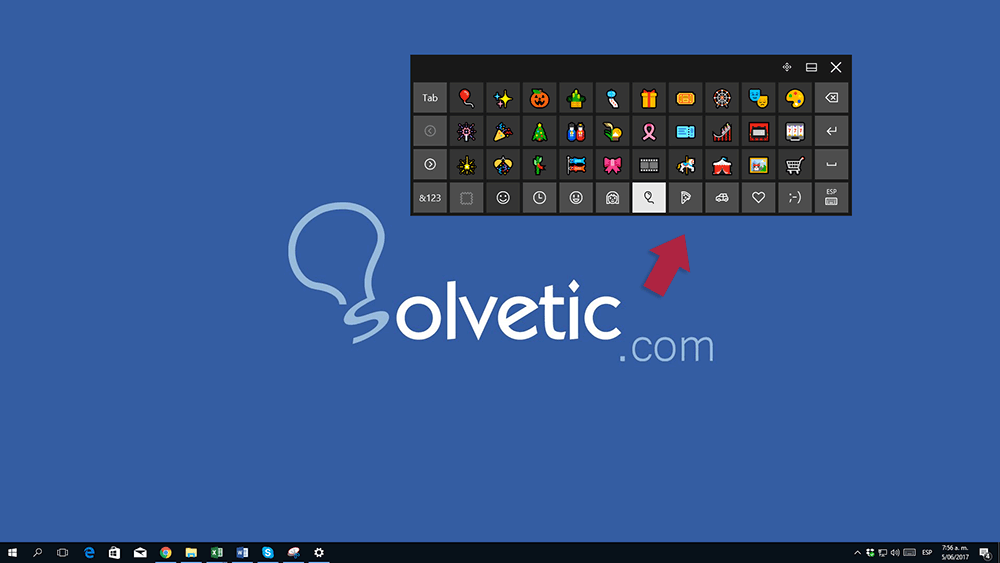Insert the artist palette emoji
This screenshot has height=563, width=1000.
[795, 98]
